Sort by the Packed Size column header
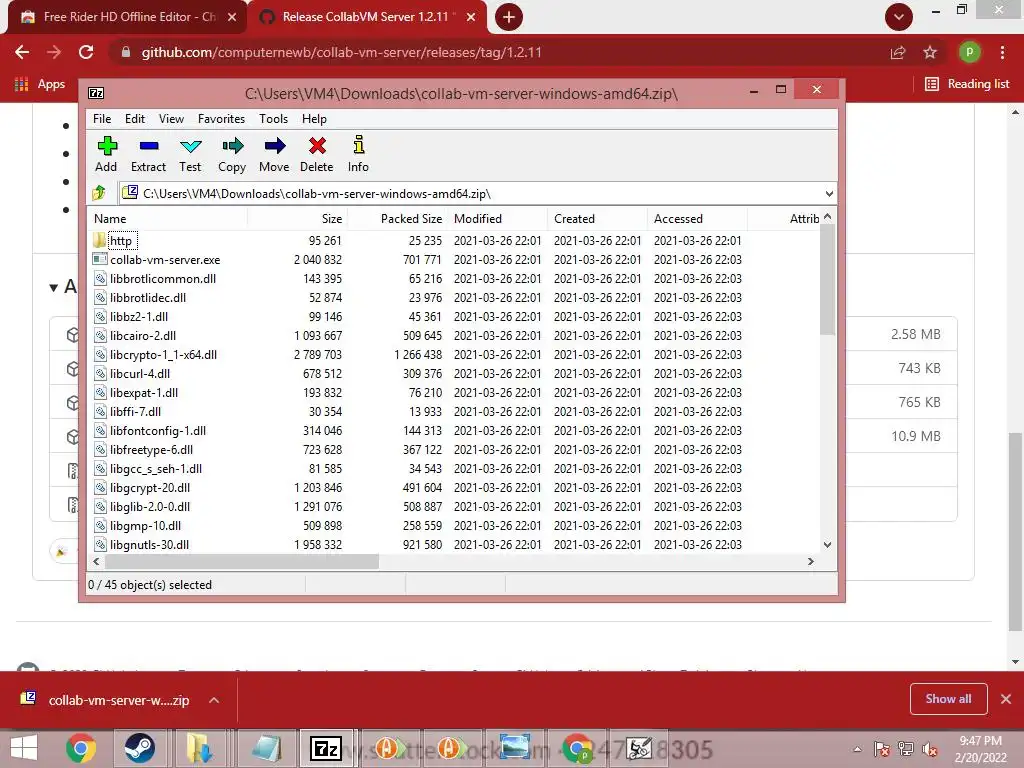 click(x=397, y=219)
